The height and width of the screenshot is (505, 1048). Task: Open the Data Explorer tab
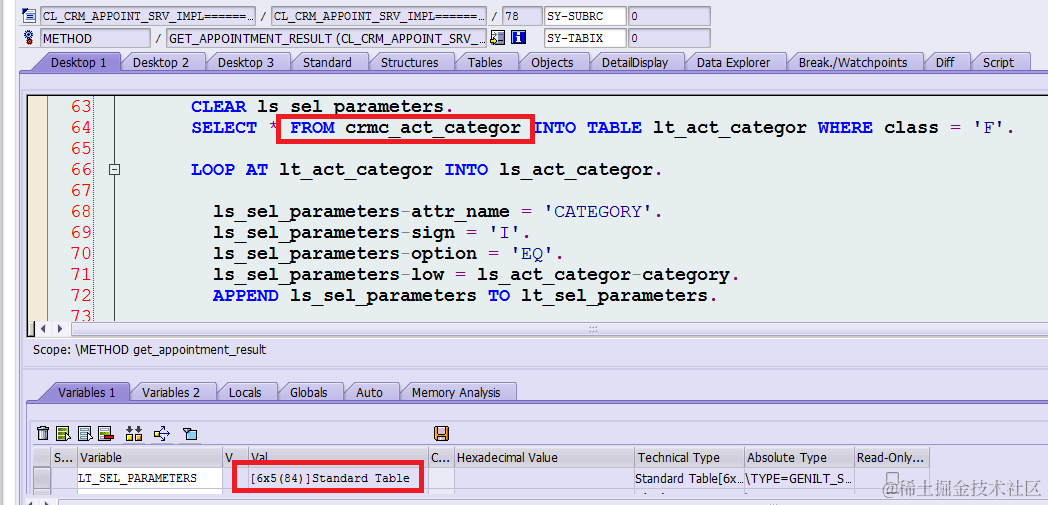coord(733,63)
